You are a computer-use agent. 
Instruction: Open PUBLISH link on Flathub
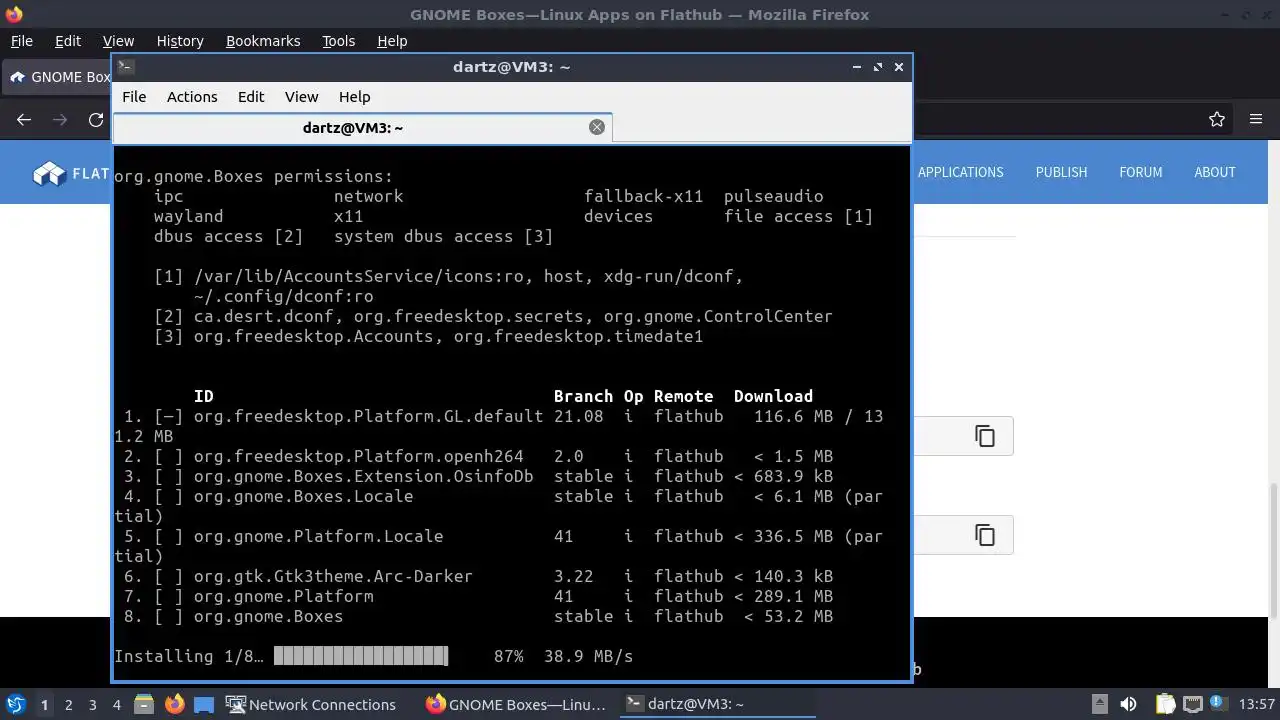[1061, 172]
